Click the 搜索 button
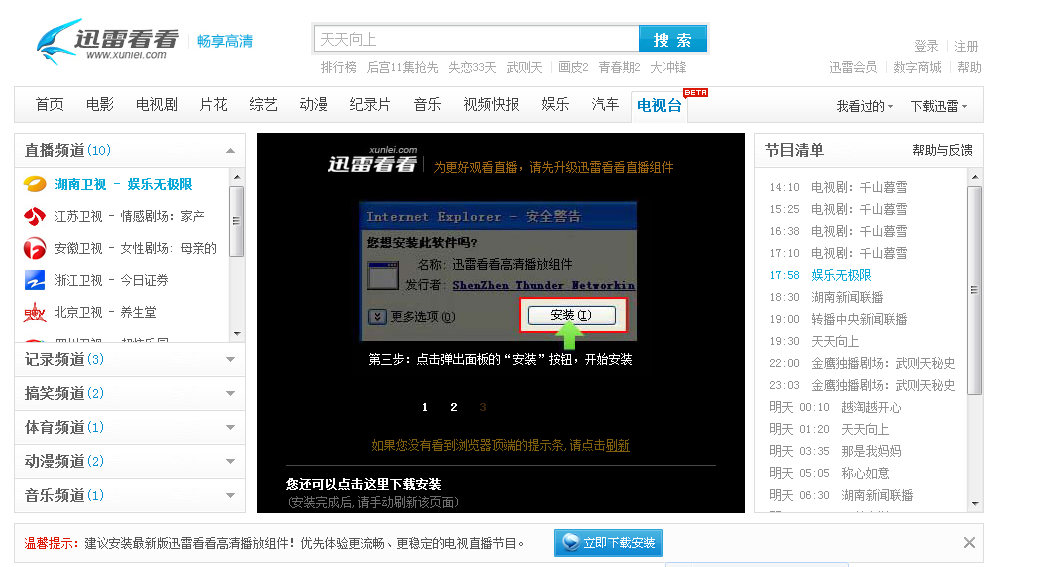The width and height of the screenshot is (1039, 567). pyautogui.click(x=673, y=39)
